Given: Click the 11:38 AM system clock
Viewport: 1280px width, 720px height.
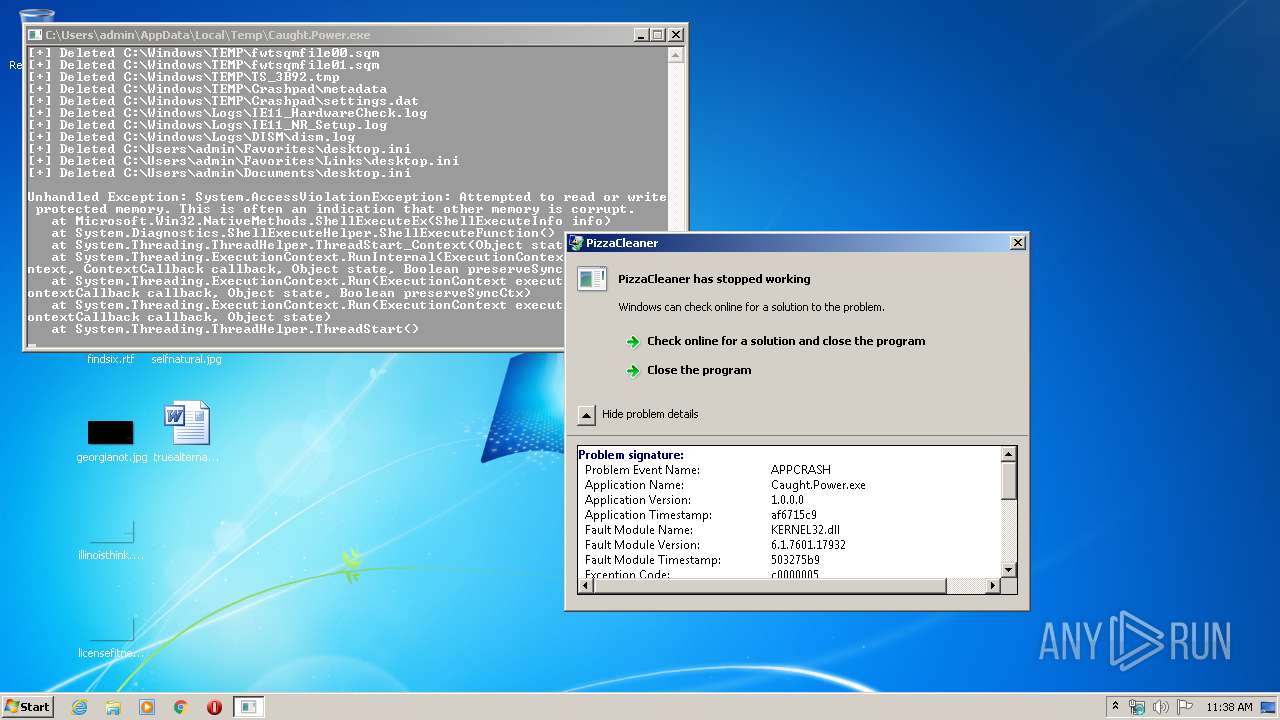Looking at the screenshot, I should (1229, 707).
